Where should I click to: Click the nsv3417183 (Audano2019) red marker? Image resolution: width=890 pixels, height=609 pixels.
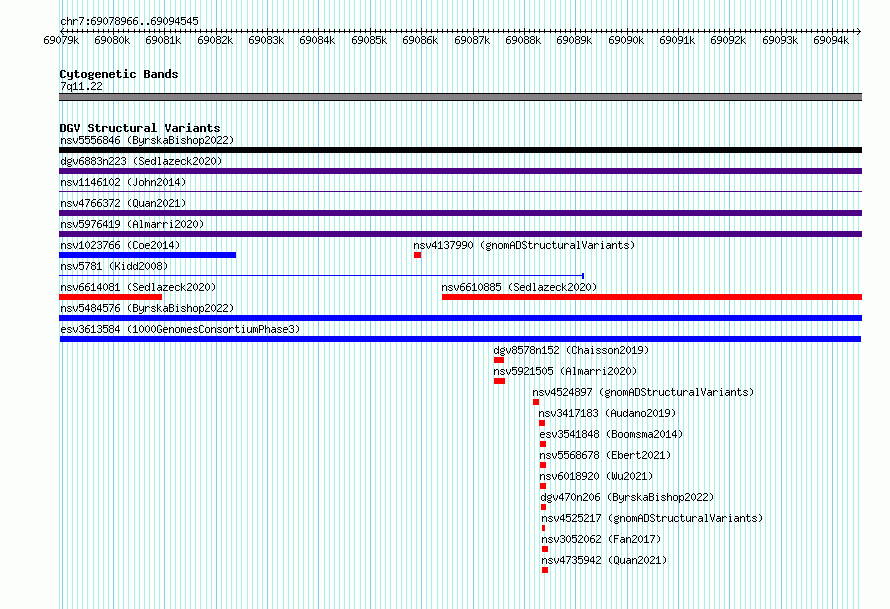coord(542,423)
